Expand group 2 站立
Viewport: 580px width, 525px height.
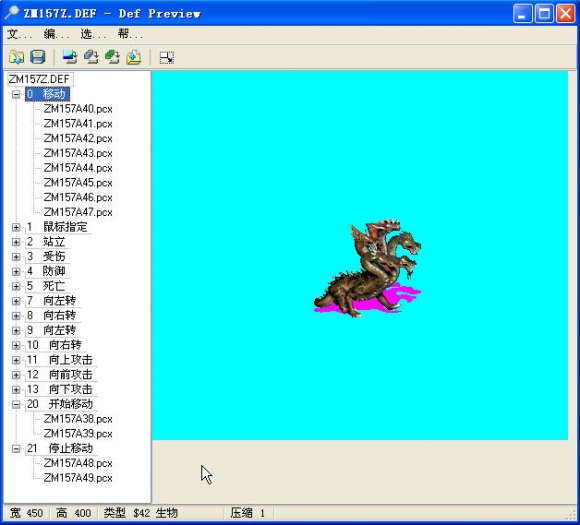[x=16, y=242]
